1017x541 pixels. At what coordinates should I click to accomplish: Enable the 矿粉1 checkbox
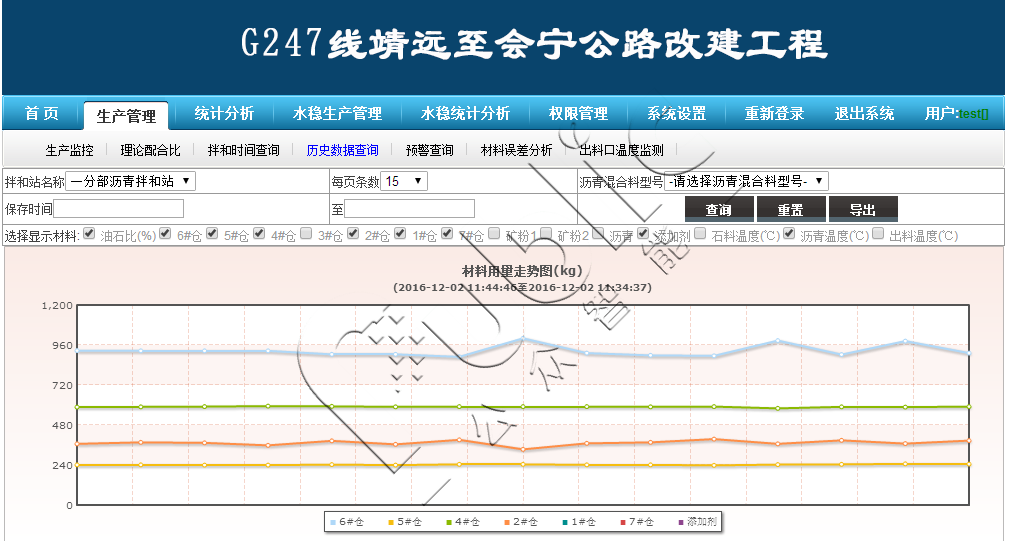pos(494,234)
